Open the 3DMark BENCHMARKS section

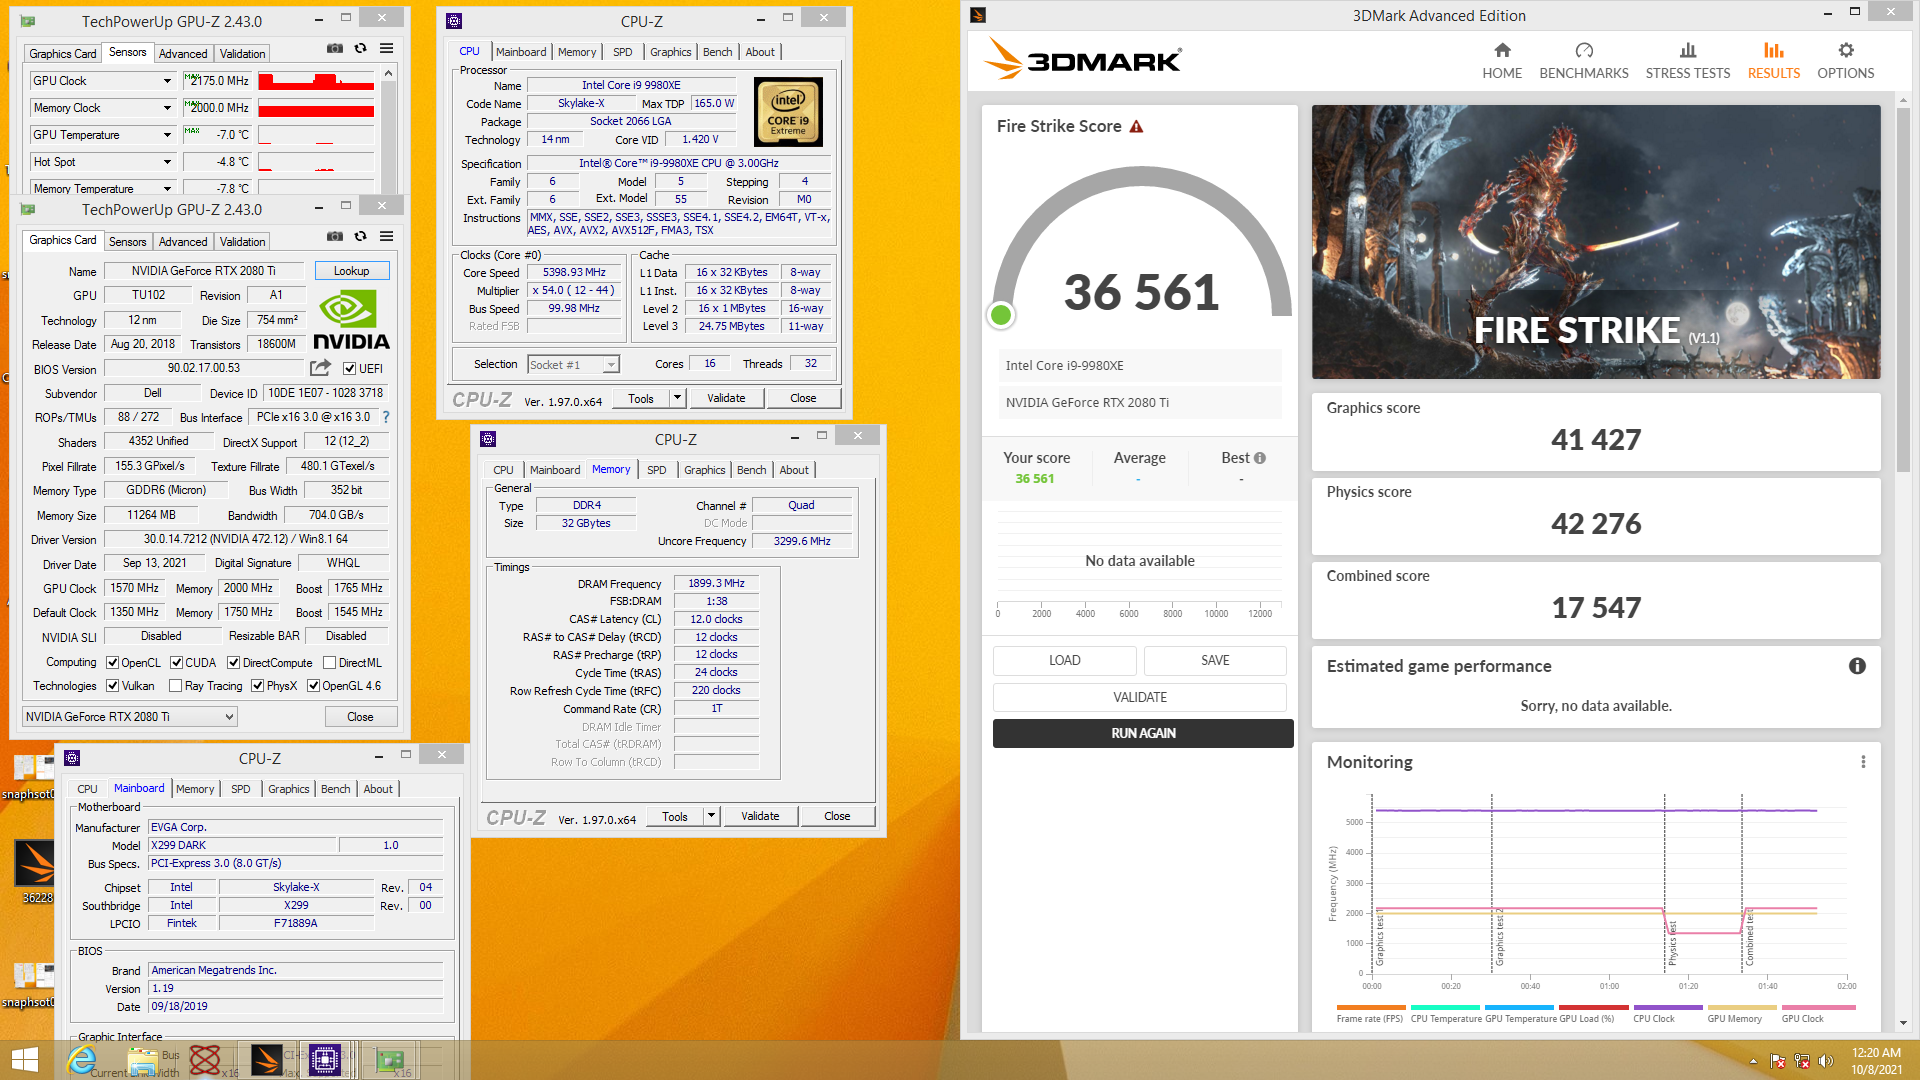tap(1584, 61)
